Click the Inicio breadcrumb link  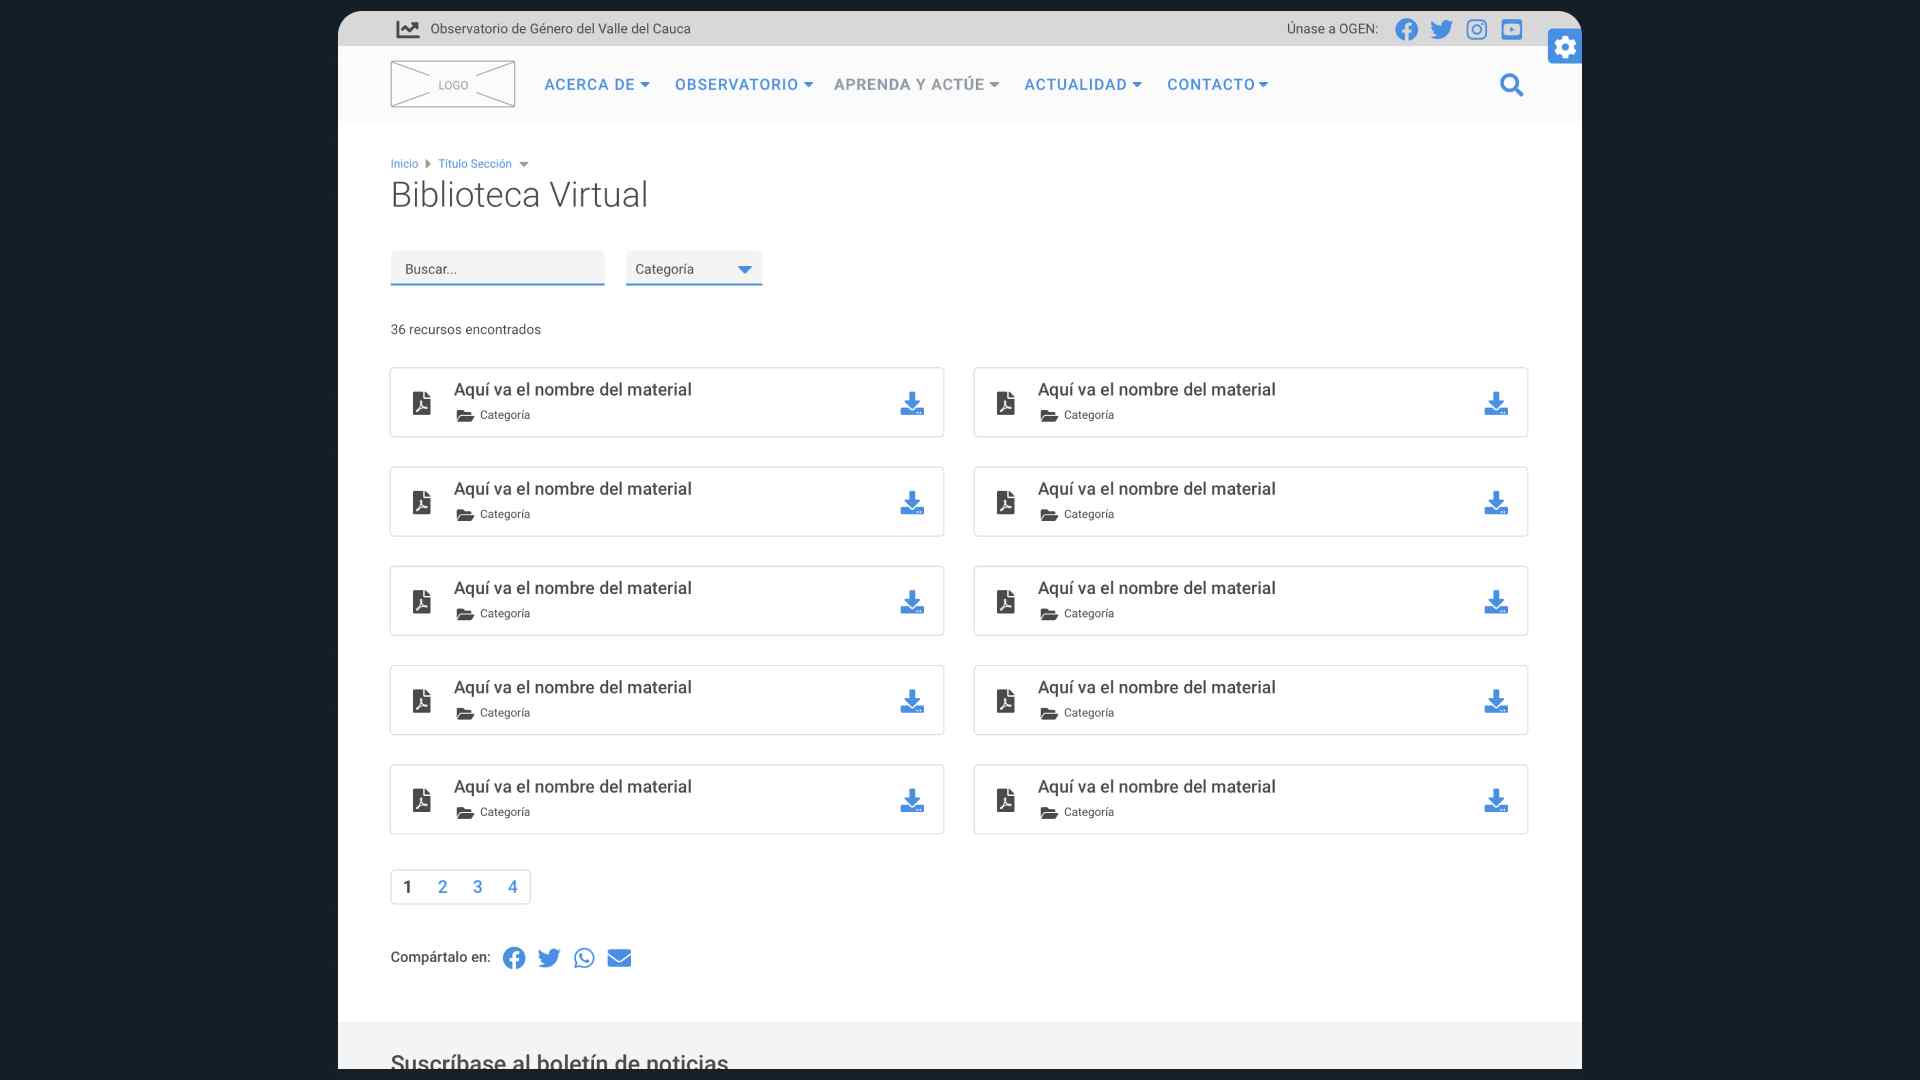404,164
